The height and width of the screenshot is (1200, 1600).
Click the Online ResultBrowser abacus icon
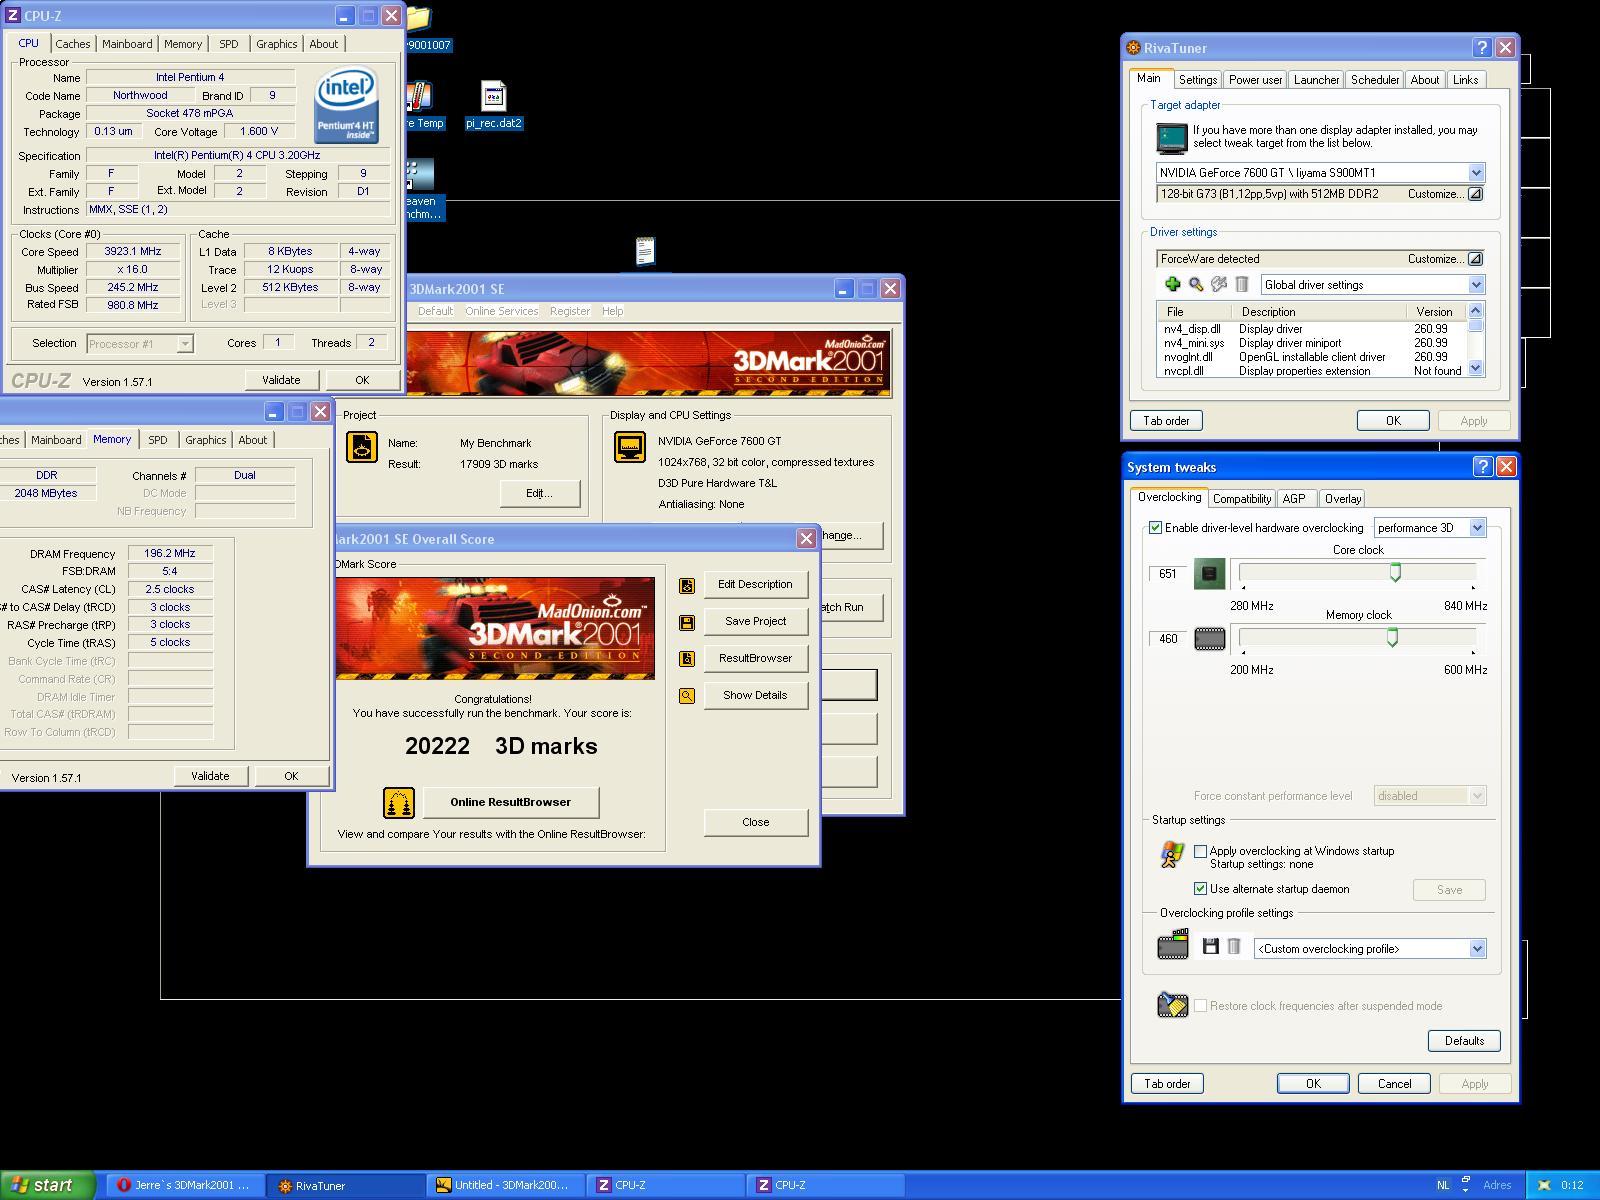tap(398, 803)
